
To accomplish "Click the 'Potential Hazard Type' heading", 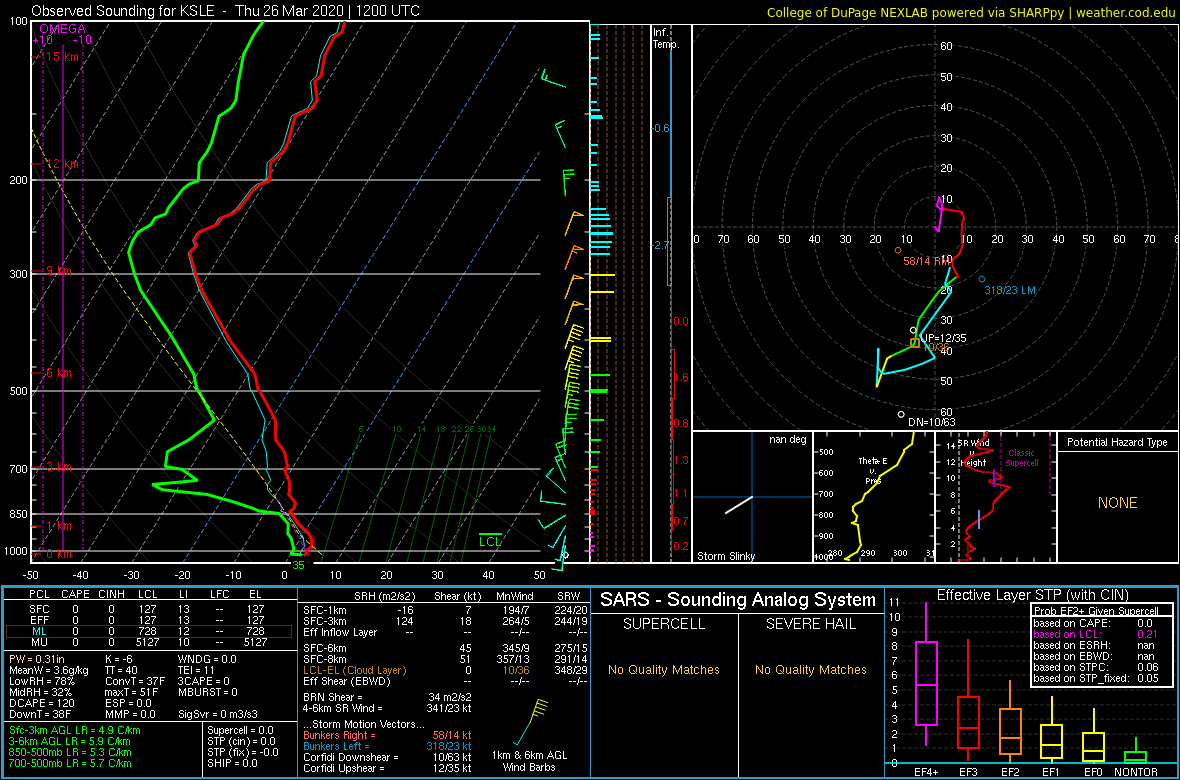I will click(x=1117, y=443).
